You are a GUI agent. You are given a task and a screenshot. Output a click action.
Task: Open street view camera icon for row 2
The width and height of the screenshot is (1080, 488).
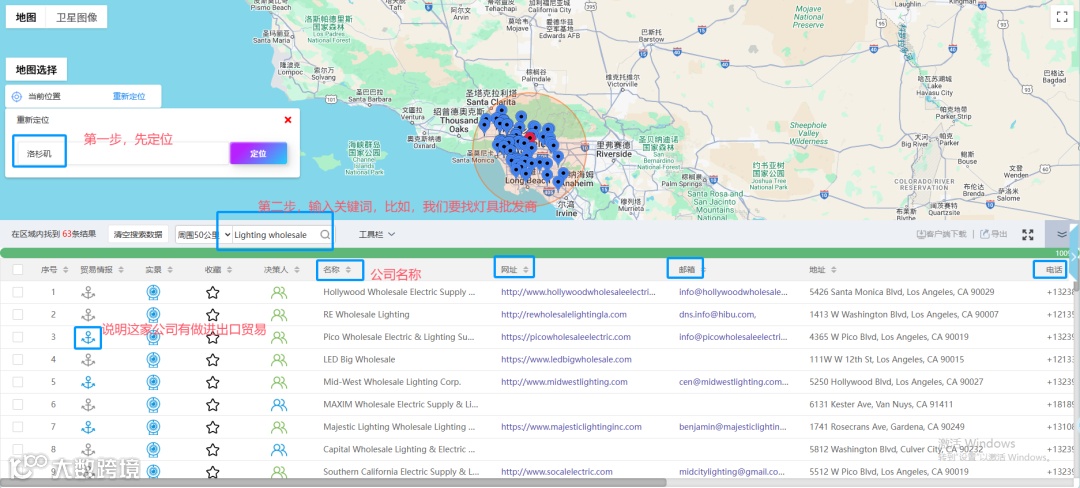[154, 315]
